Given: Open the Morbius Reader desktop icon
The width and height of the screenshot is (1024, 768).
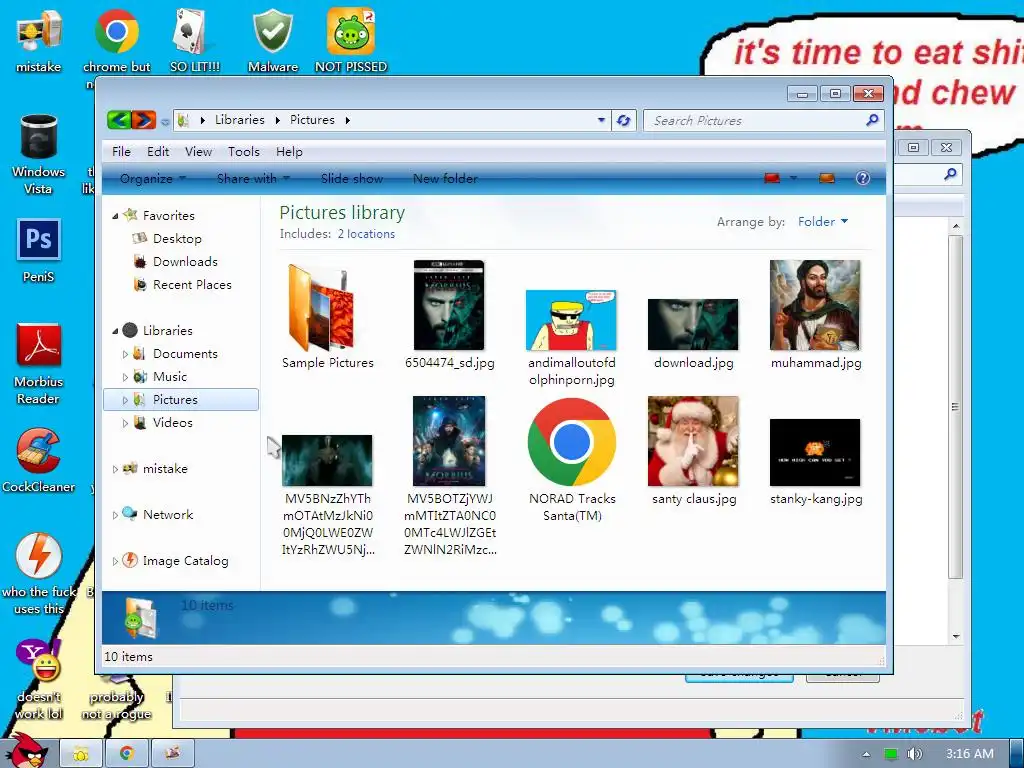Looking at the screenshot, I should tap(39, 363).
